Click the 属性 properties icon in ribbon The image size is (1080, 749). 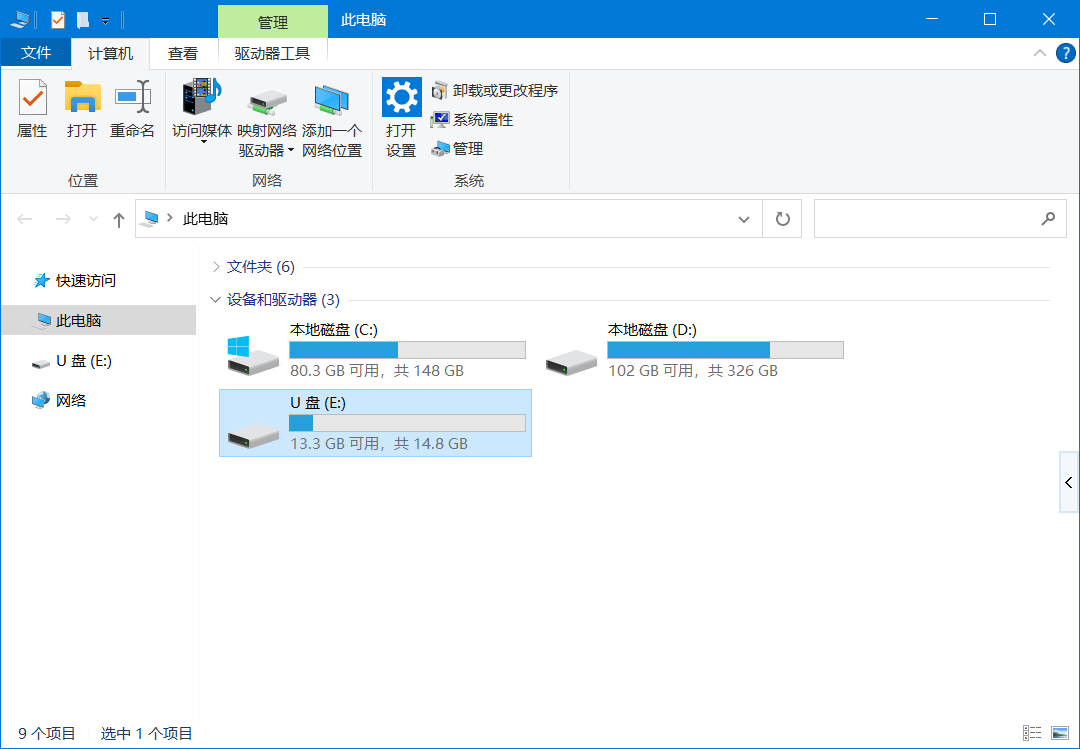click(32, 97)
